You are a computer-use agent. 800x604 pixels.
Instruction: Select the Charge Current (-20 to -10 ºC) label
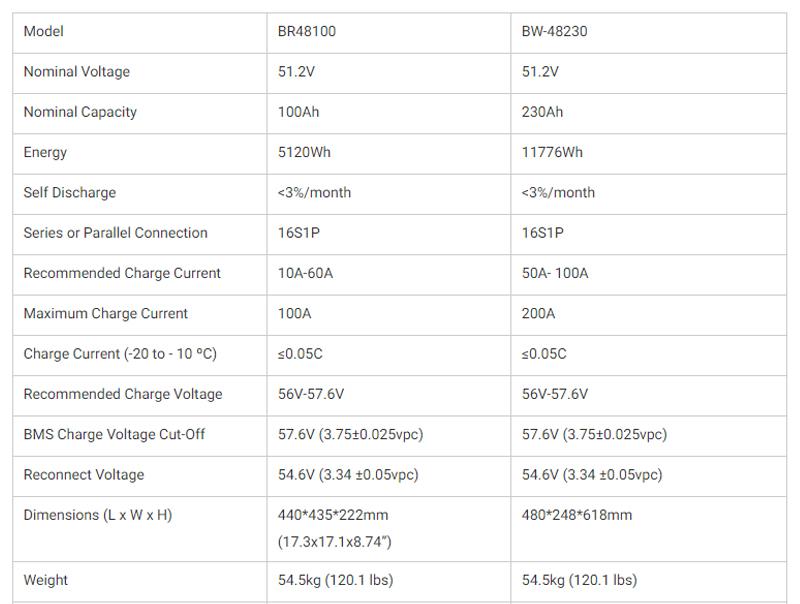coord(120,354)
